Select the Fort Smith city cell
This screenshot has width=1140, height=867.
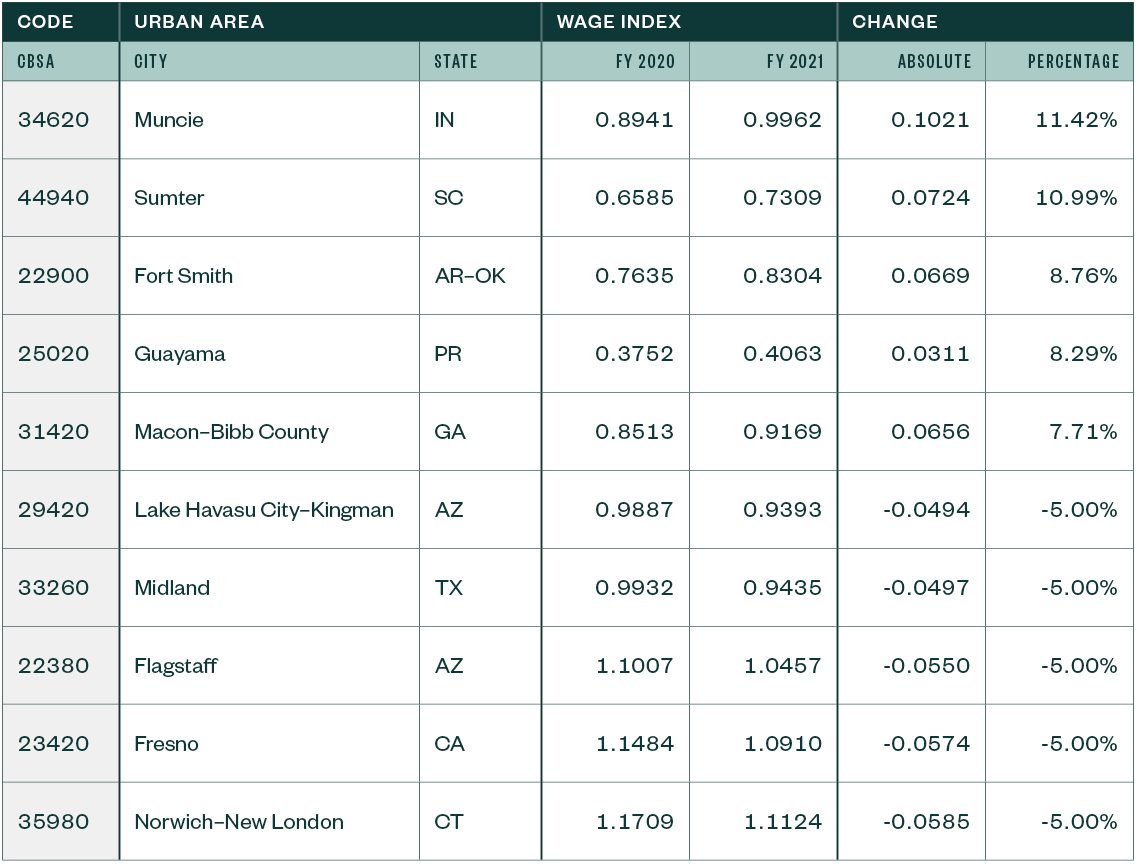click(x=183, y=276)
